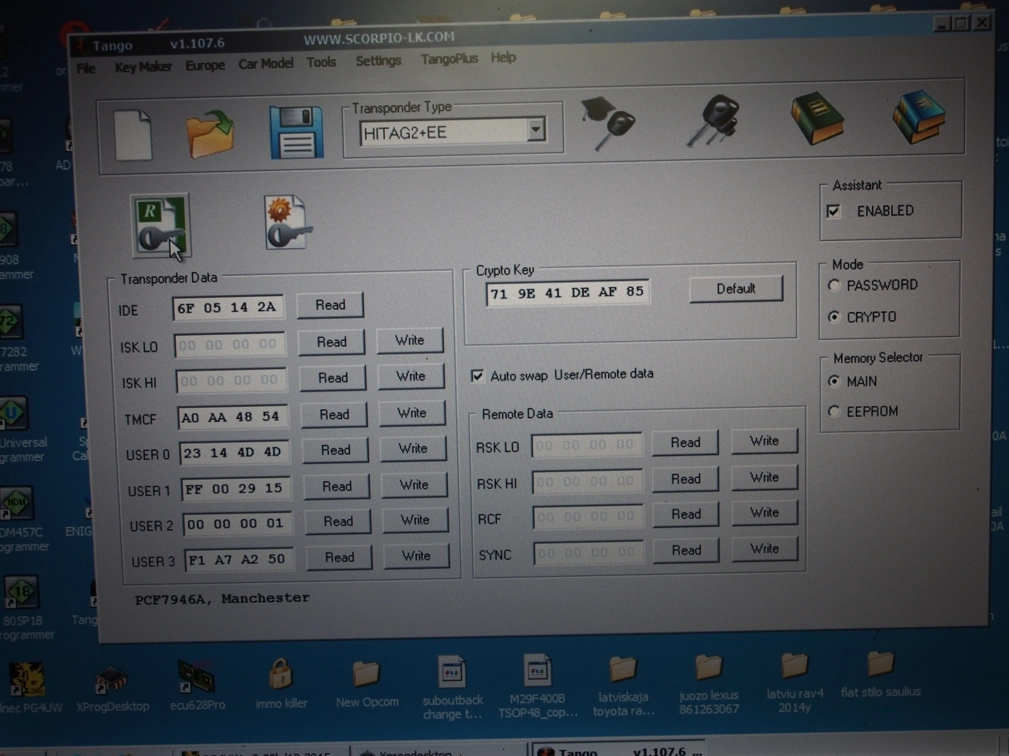Open the key learning graduation-cap icon

click(x=607, y=122)
